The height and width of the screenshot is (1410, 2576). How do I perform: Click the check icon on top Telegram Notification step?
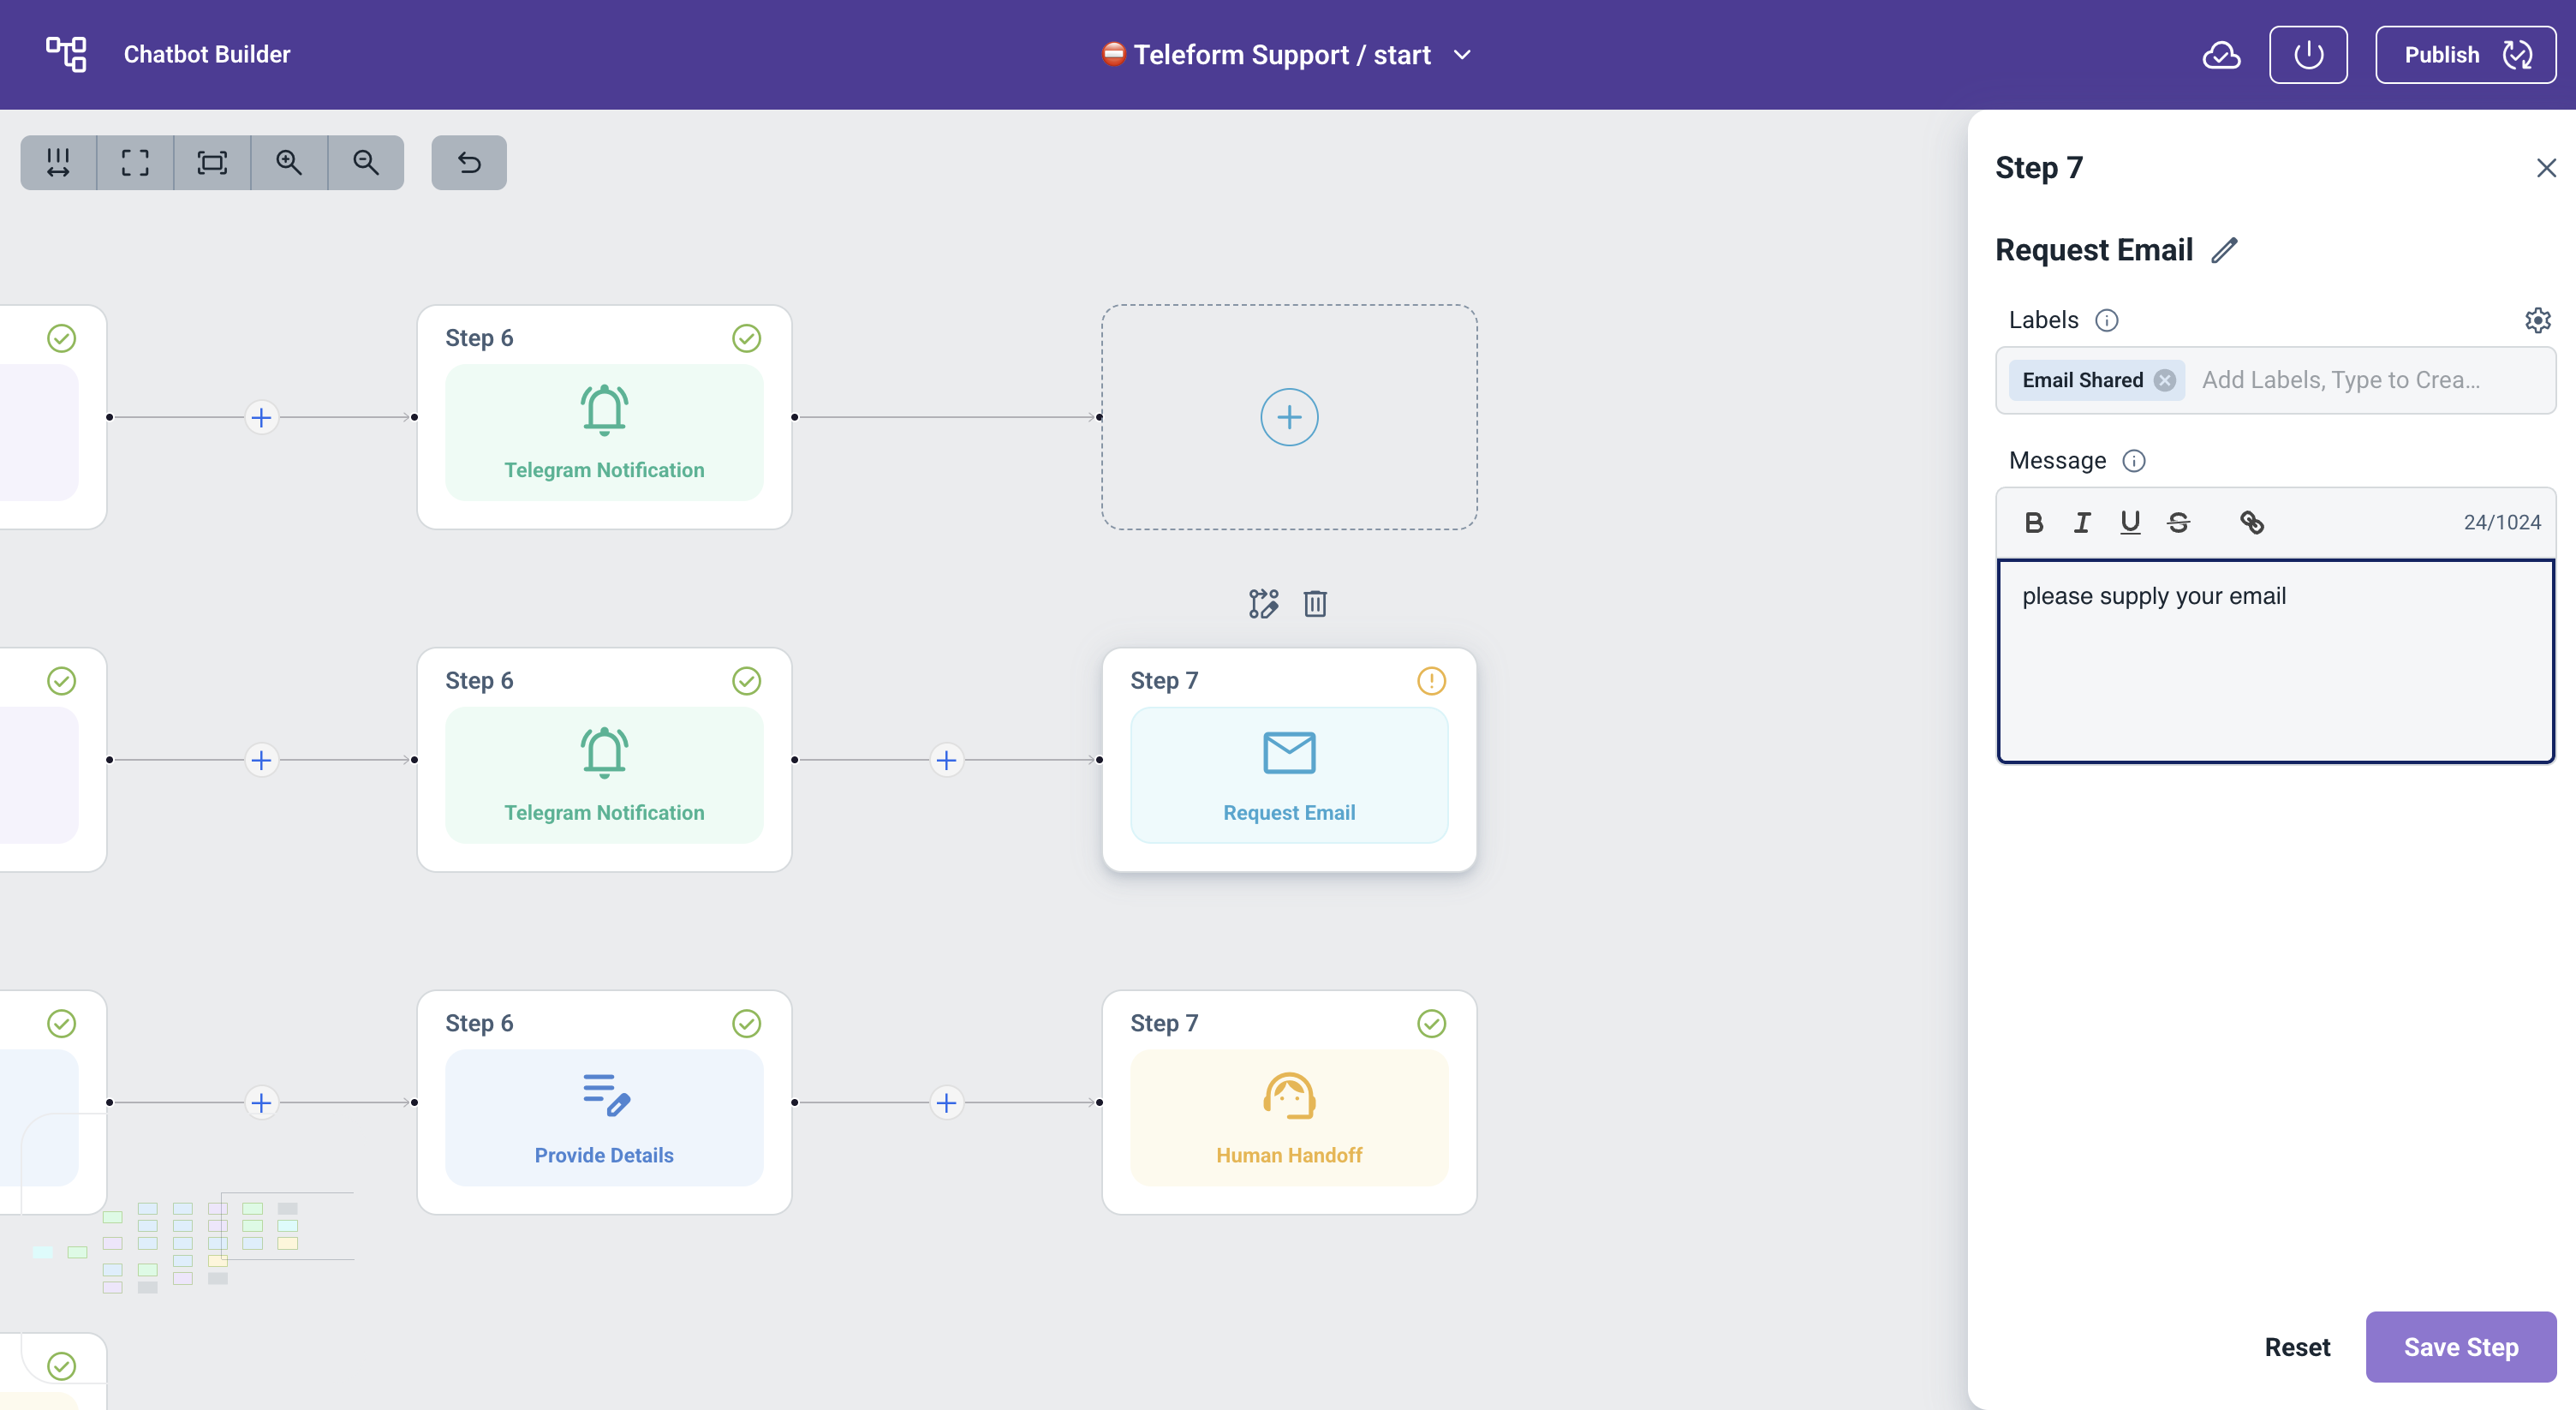pos(746,338)
